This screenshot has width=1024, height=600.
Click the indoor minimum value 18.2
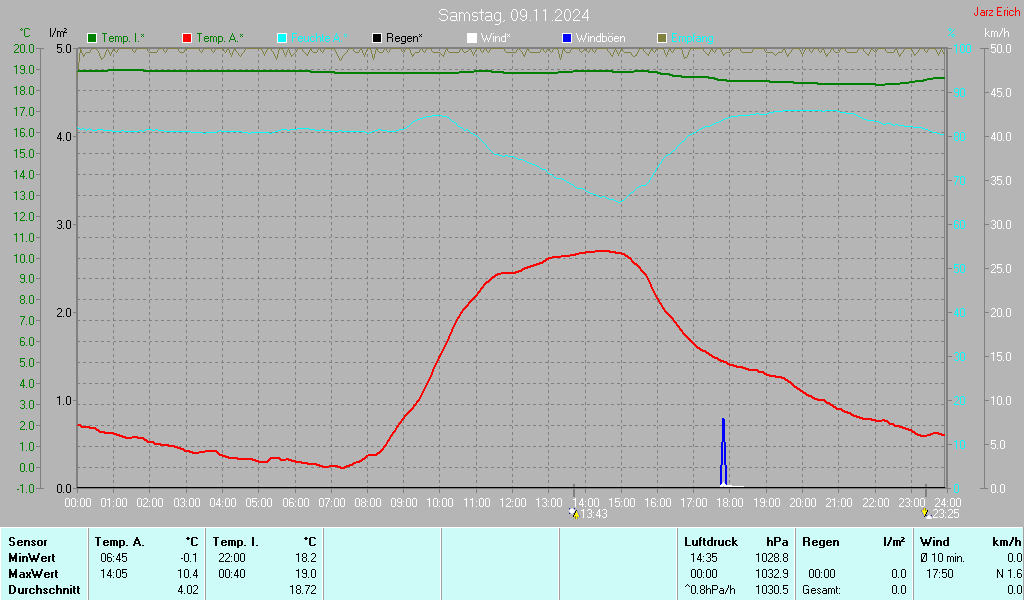306,558
